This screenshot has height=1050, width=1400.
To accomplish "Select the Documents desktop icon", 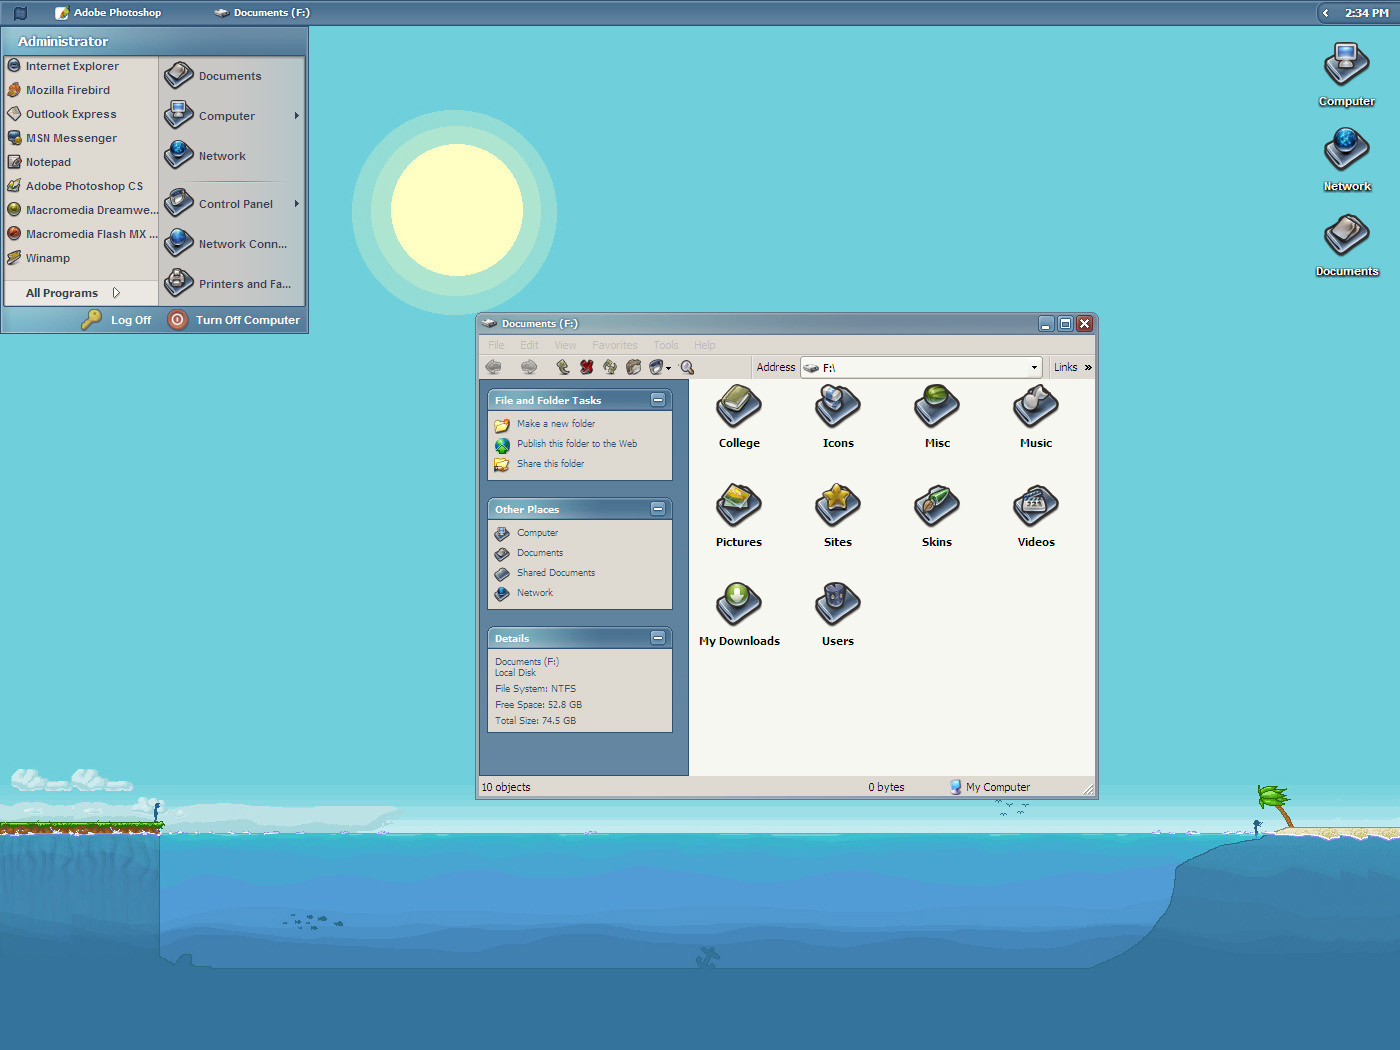I will pos(1346,245).
